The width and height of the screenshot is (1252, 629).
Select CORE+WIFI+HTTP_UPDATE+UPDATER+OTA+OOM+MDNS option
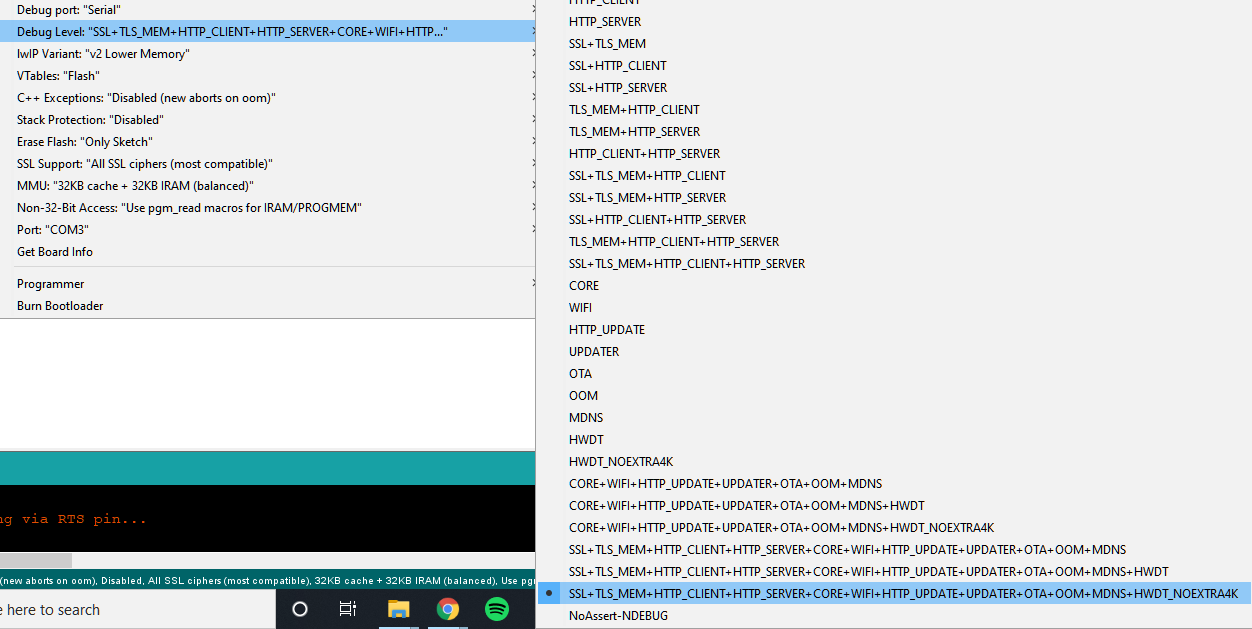894,484
